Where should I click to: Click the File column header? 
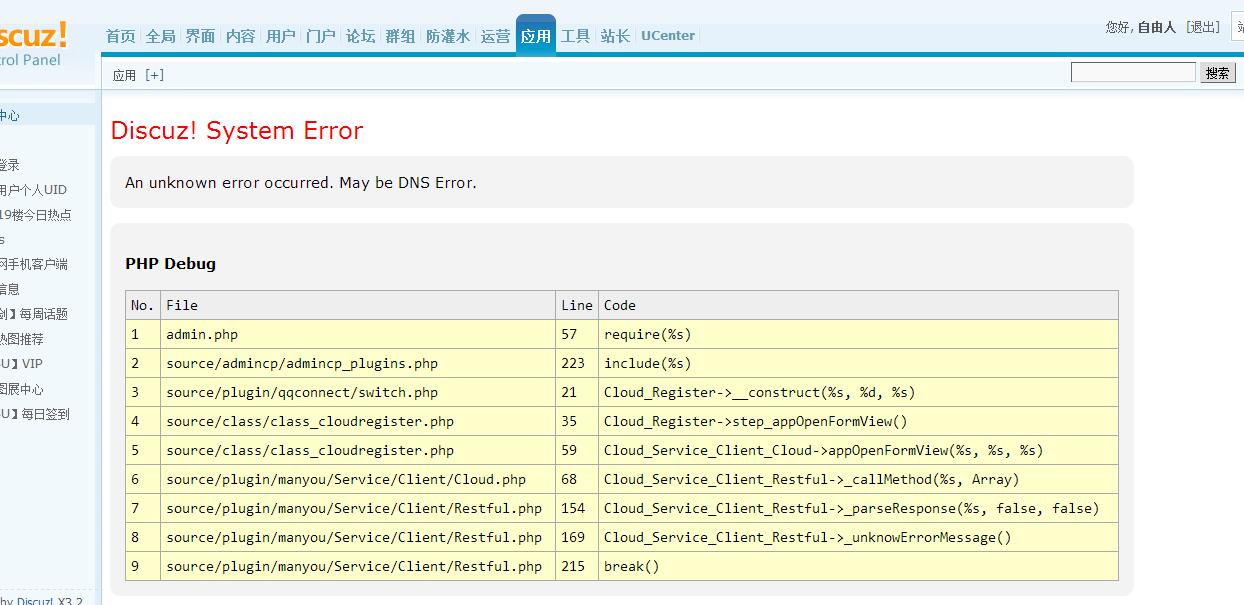click(x=358, y=305)
